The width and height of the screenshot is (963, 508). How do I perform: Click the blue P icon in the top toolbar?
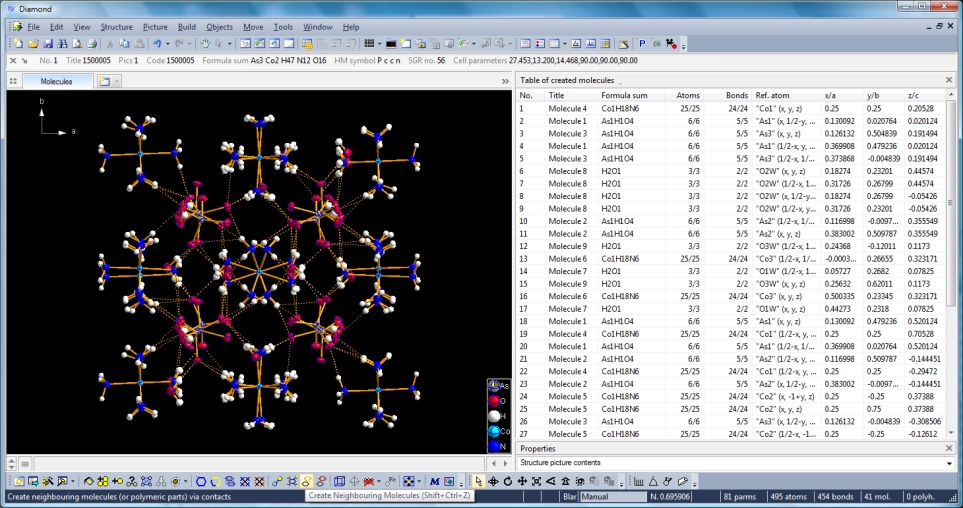click(642, 44)
